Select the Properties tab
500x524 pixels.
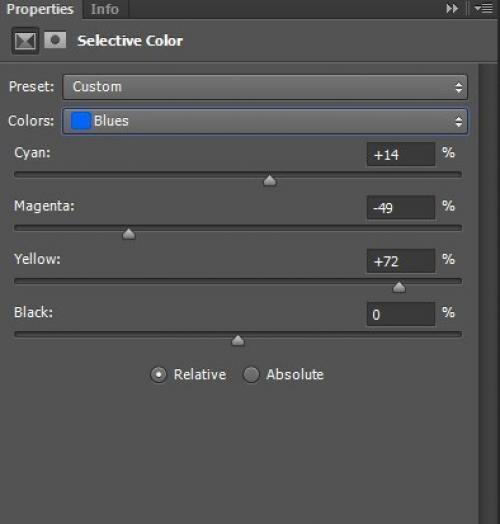(x=40, y=9)
